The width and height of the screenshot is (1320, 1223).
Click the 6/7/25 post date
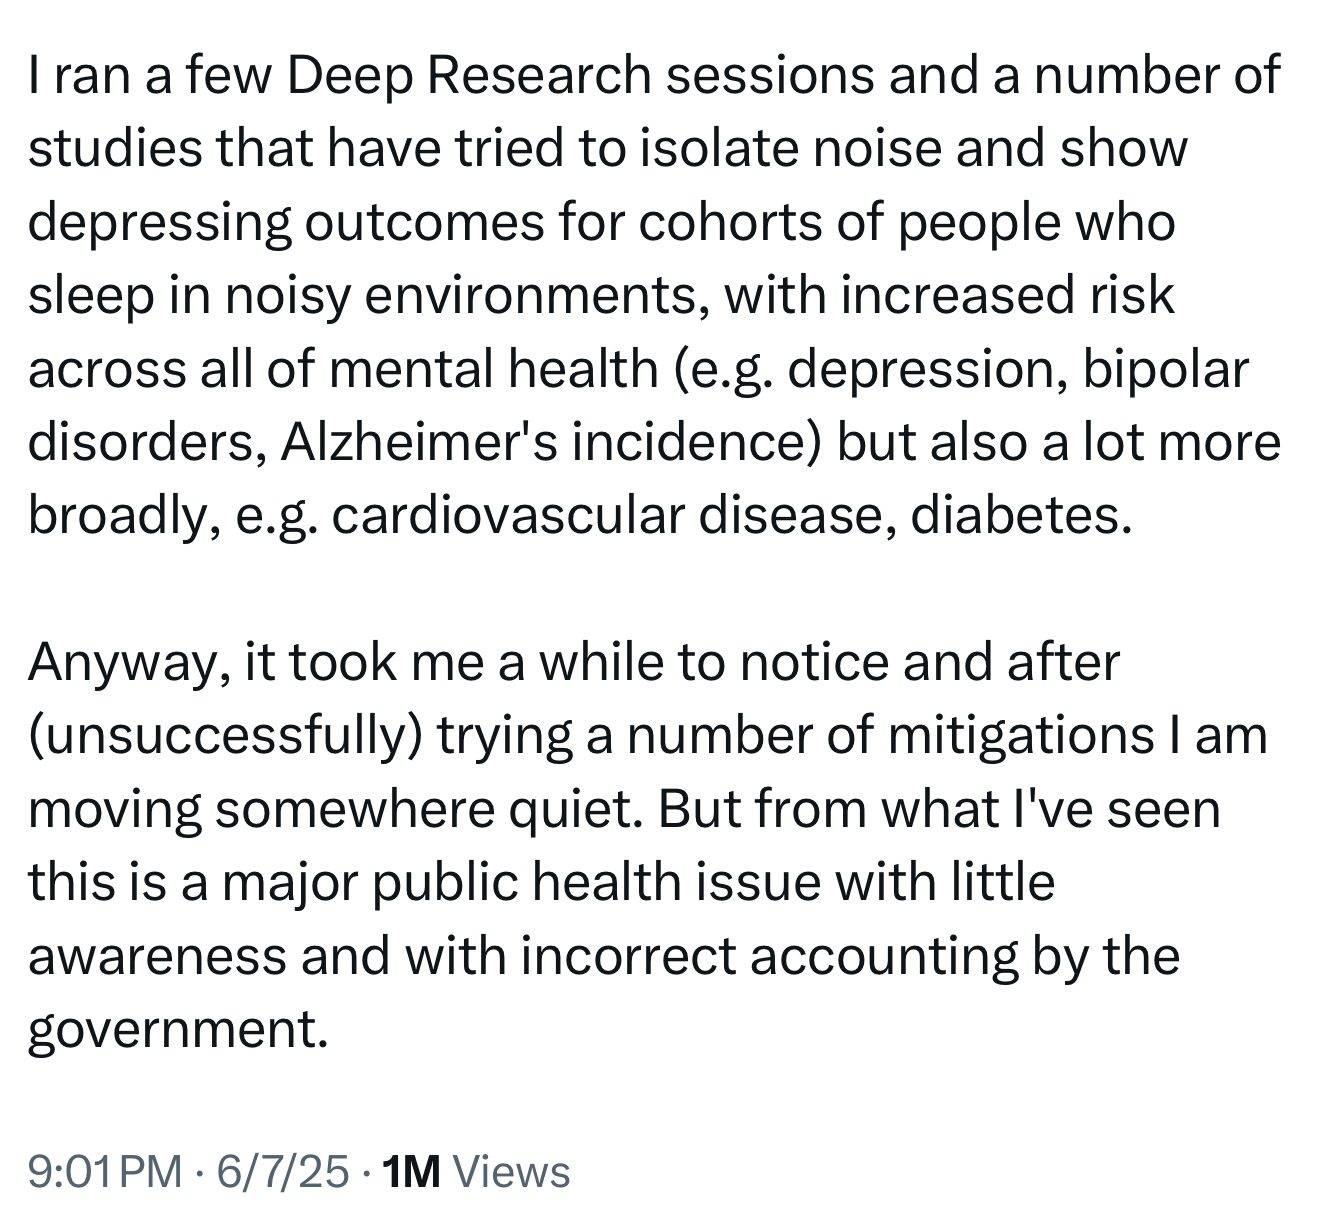pyautogui.click(x=282, y=1171)
